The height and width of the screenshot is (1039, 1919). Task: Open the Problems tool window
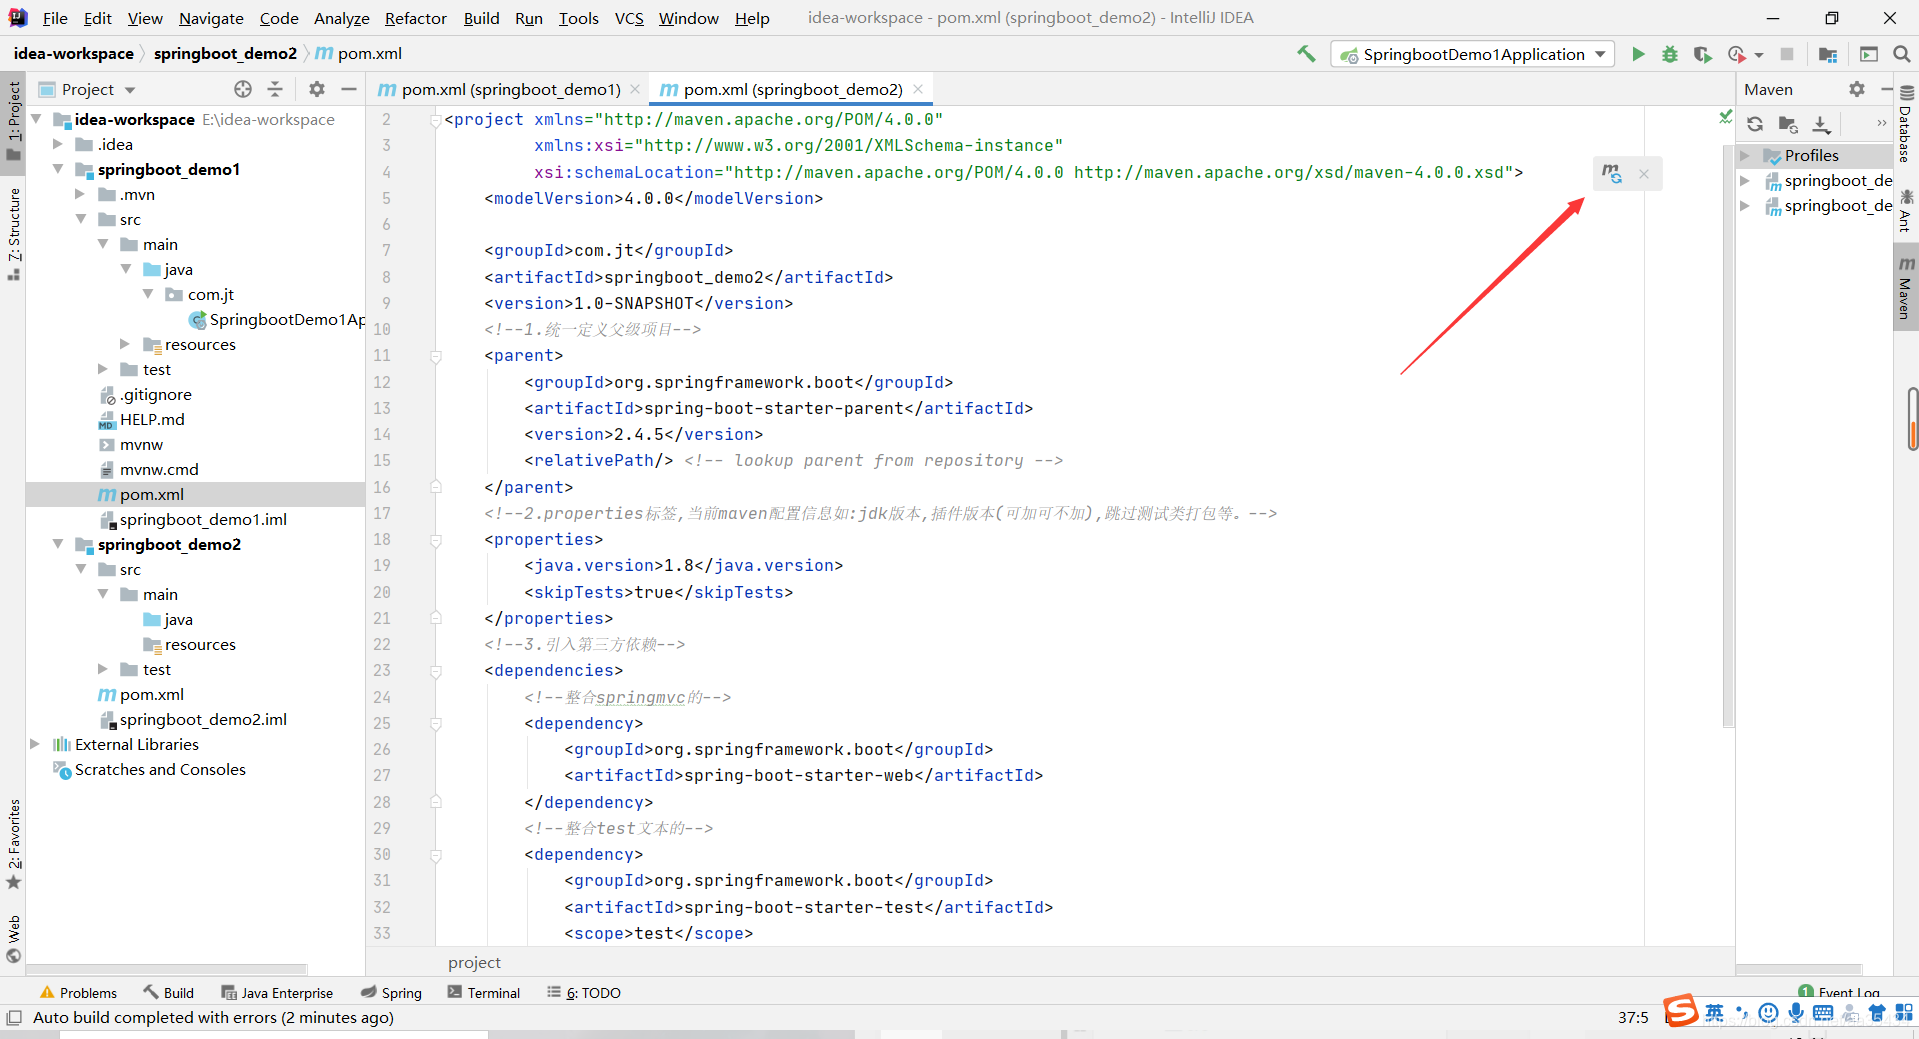[x=78, y=992]
